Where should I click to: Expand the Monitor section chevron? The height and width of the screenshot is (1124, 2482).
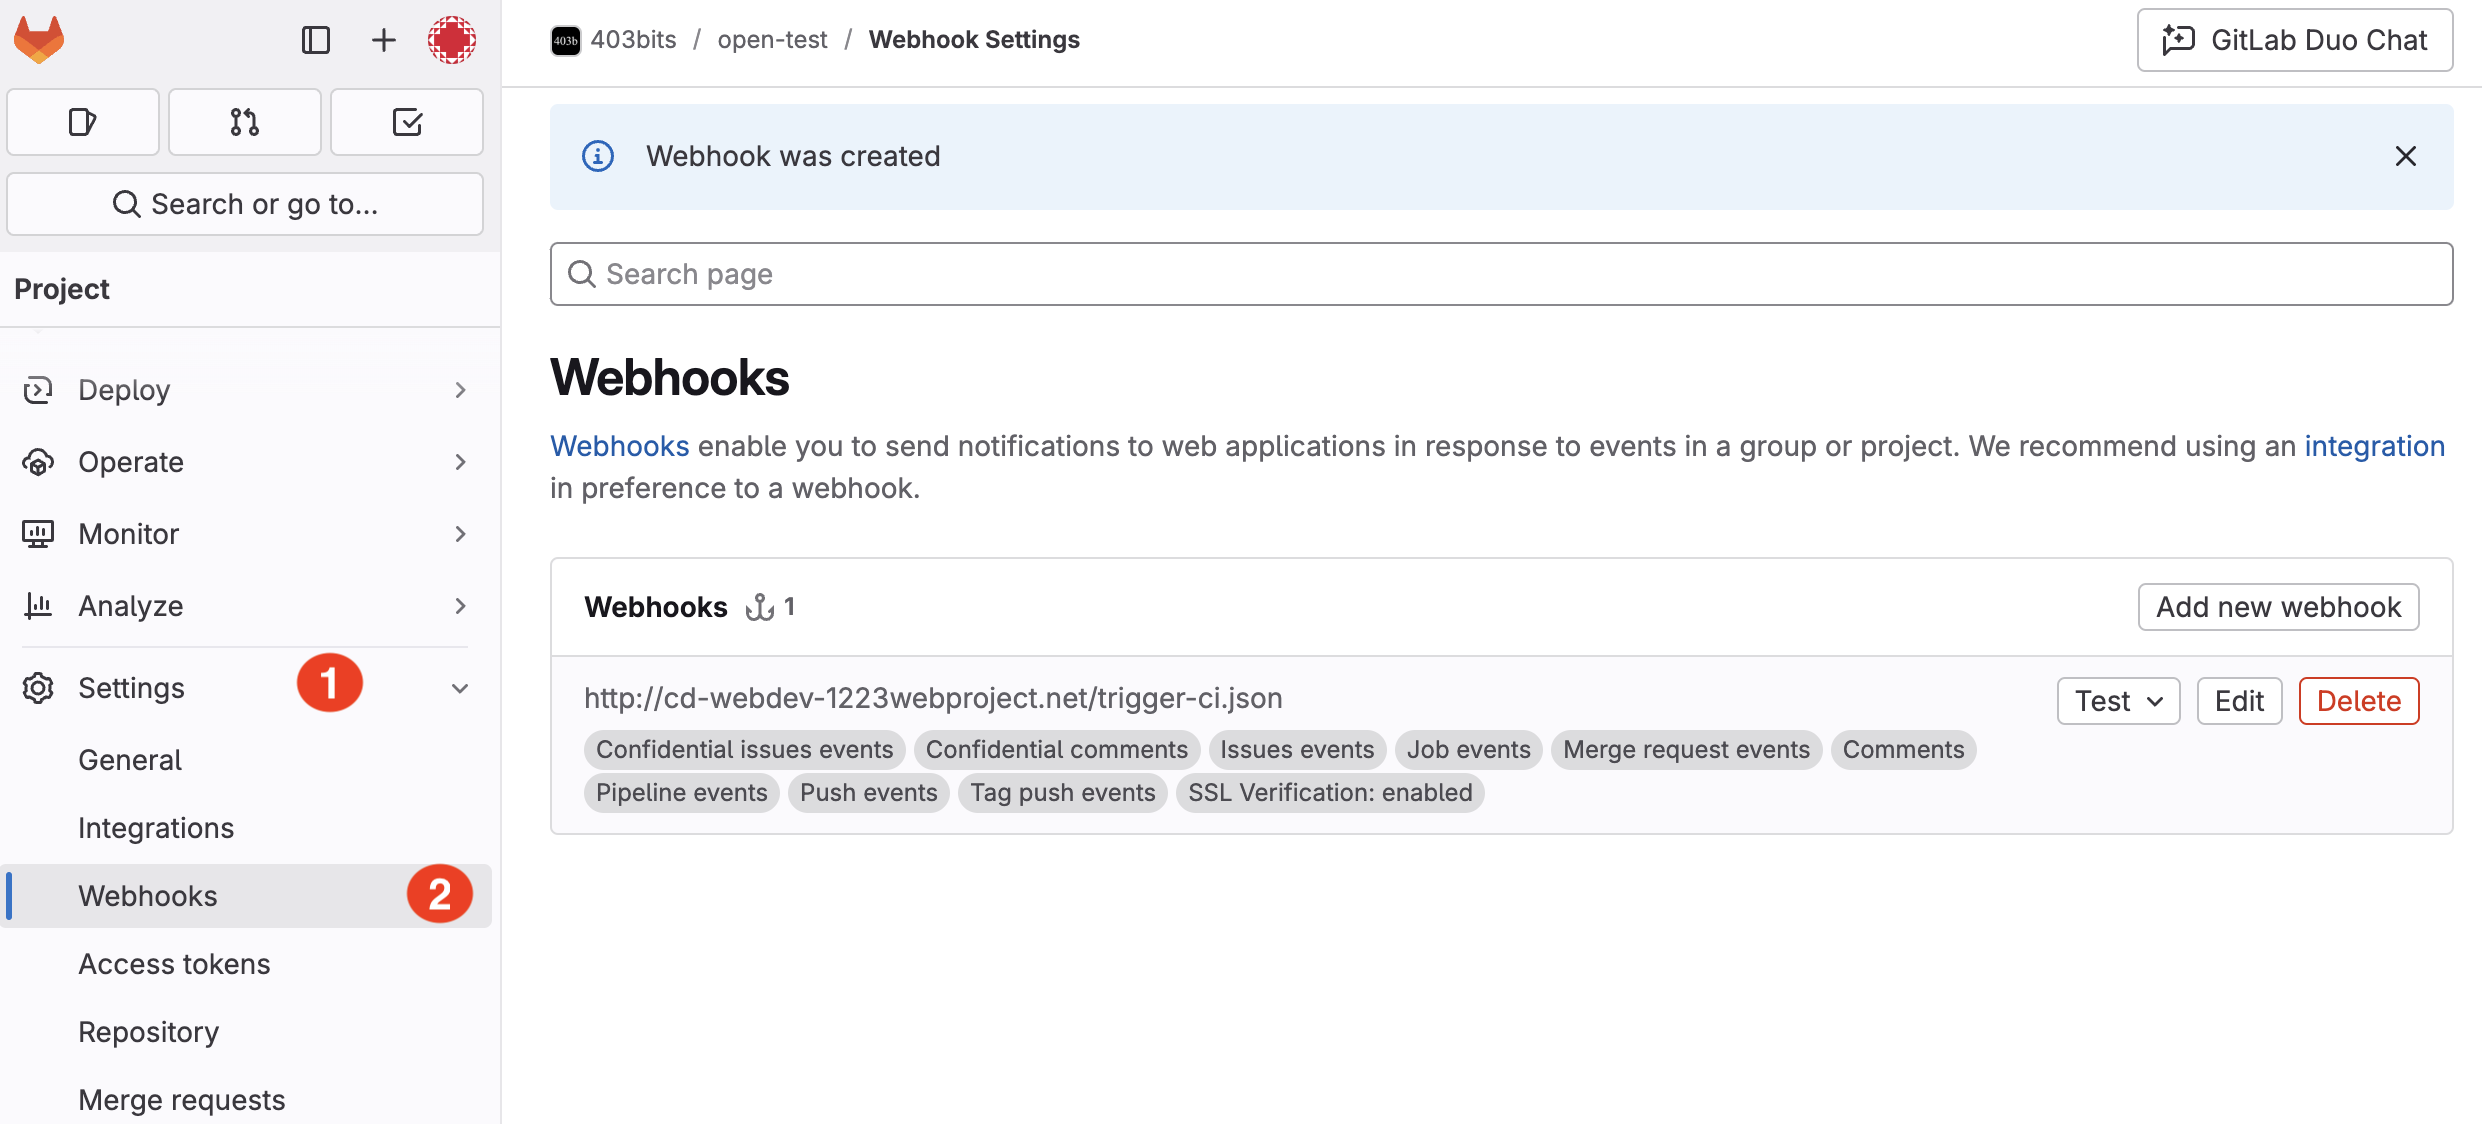click(x=460, y=534)
